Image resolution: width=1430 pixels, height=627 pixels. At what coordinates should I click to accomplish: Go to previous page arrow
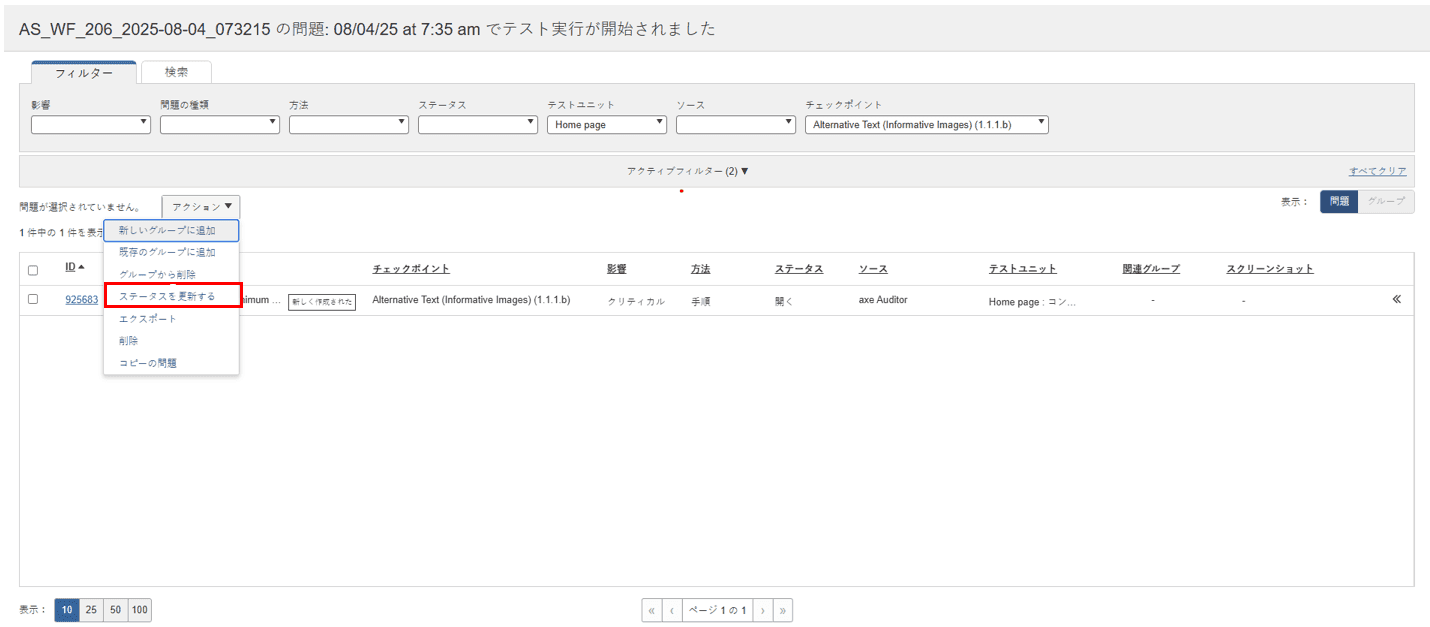672,610
